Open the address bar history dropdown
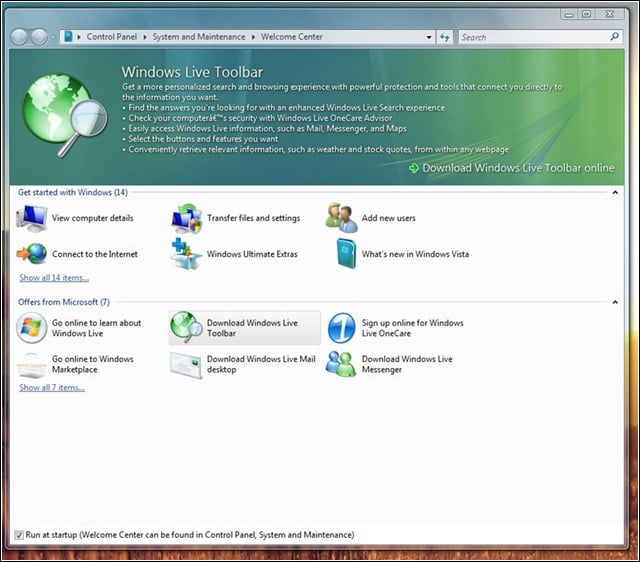Screen dimensions: 640x562 tap(429, 37)
